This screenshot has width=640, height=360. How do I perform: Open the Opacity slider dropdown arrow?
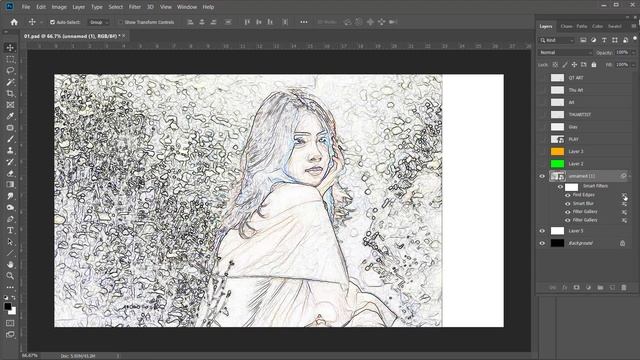coord(633,53)
